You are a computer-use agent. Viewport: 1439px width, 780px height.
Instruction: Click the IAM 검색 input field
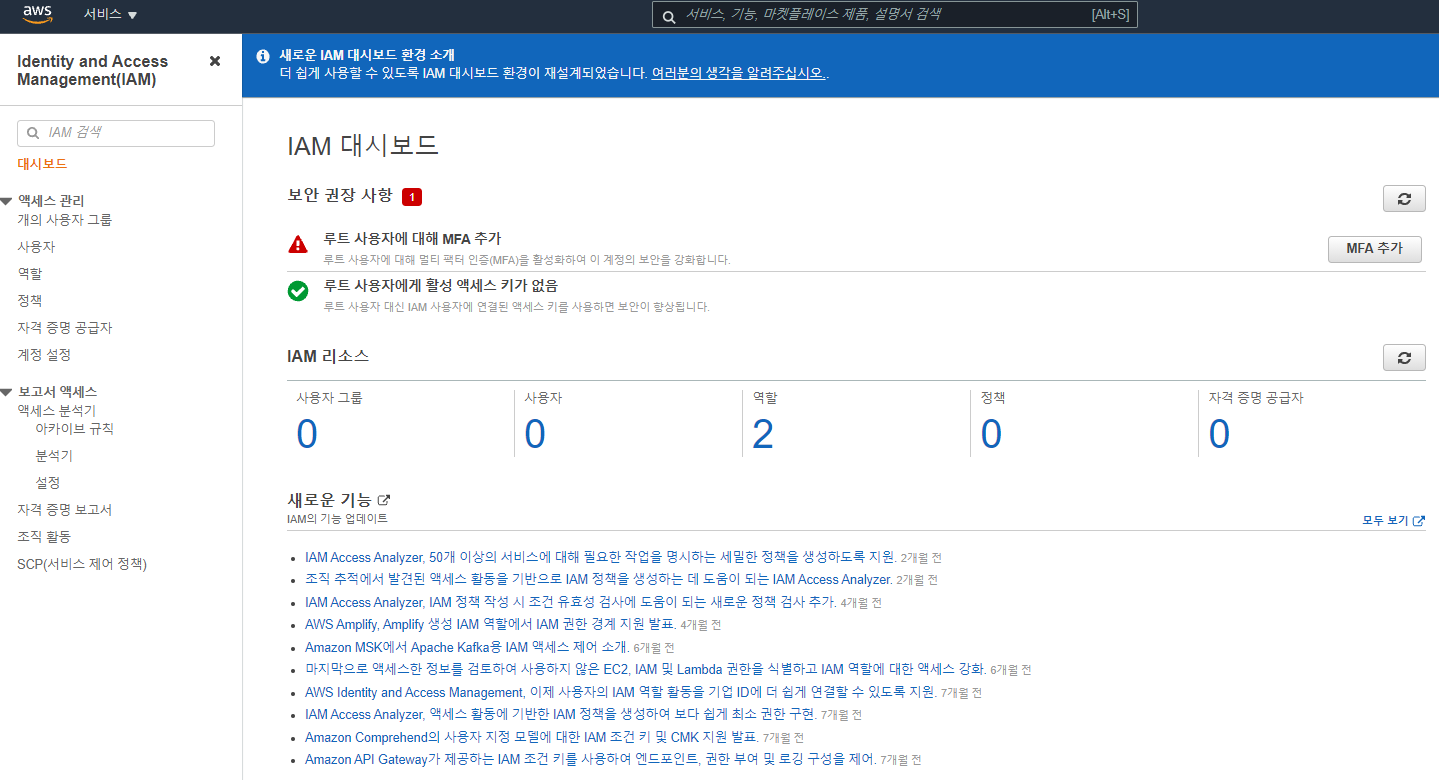[x=116, y=133]
